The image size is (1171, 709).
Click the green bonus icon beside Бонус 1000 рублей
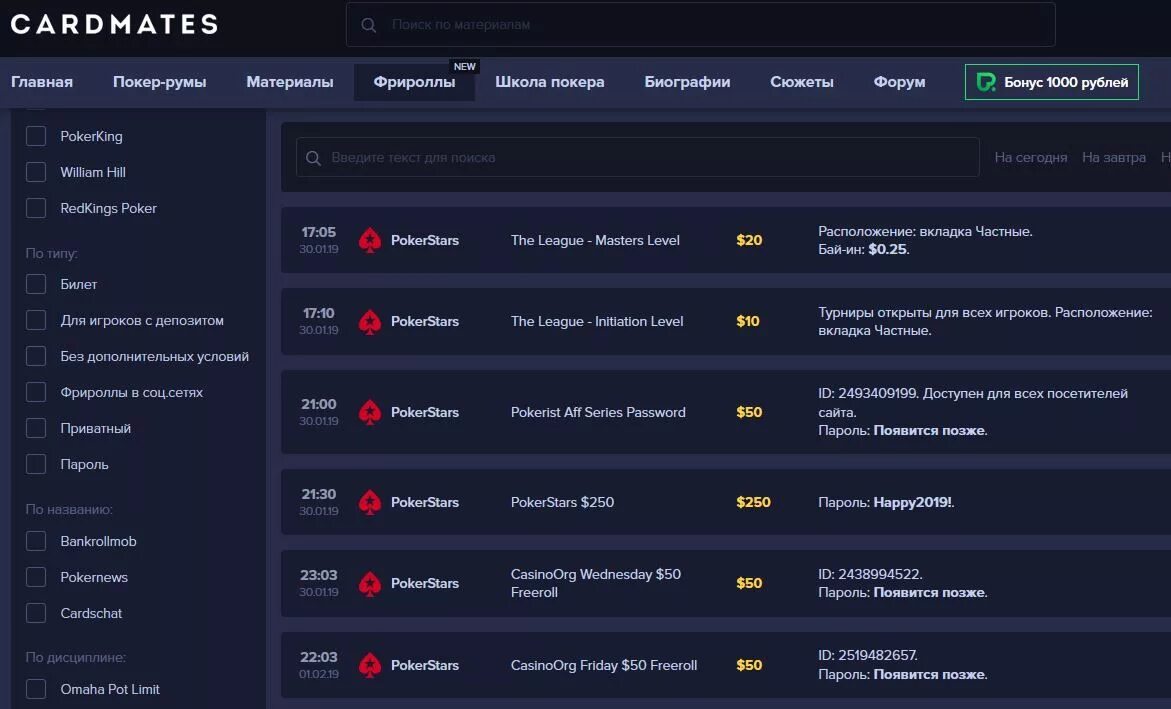[x=986, y=82]
